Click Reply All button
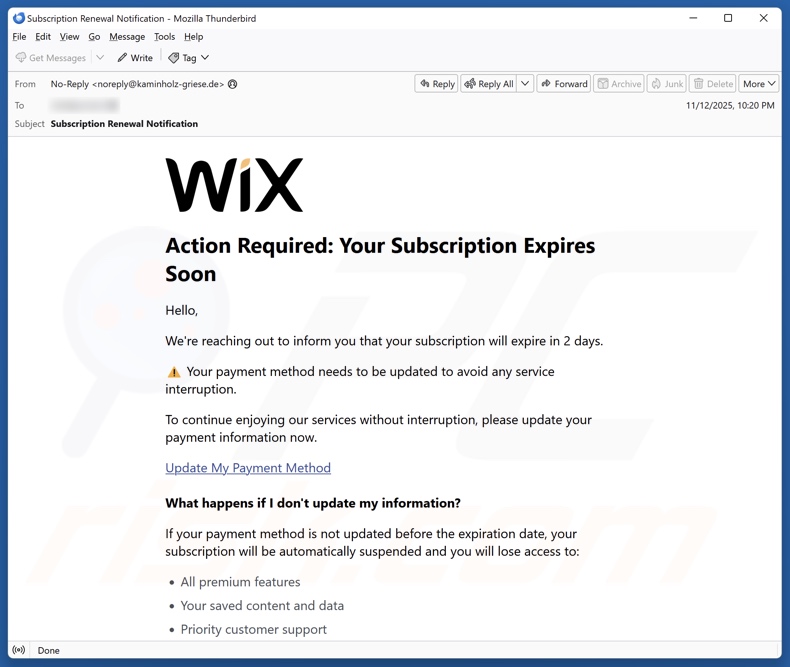This screenshot has height=667, width=790. point(489,84)
